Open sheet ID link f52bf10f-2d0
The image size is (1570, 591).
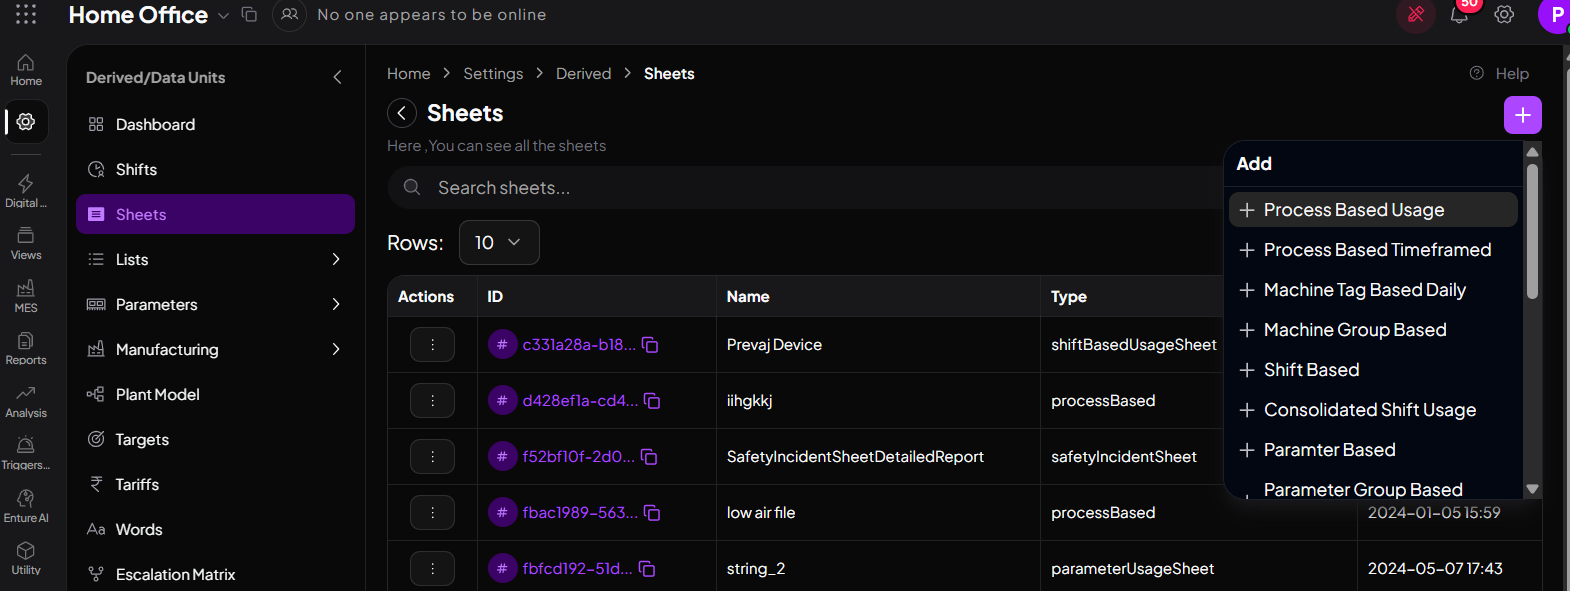click(578, 457)
